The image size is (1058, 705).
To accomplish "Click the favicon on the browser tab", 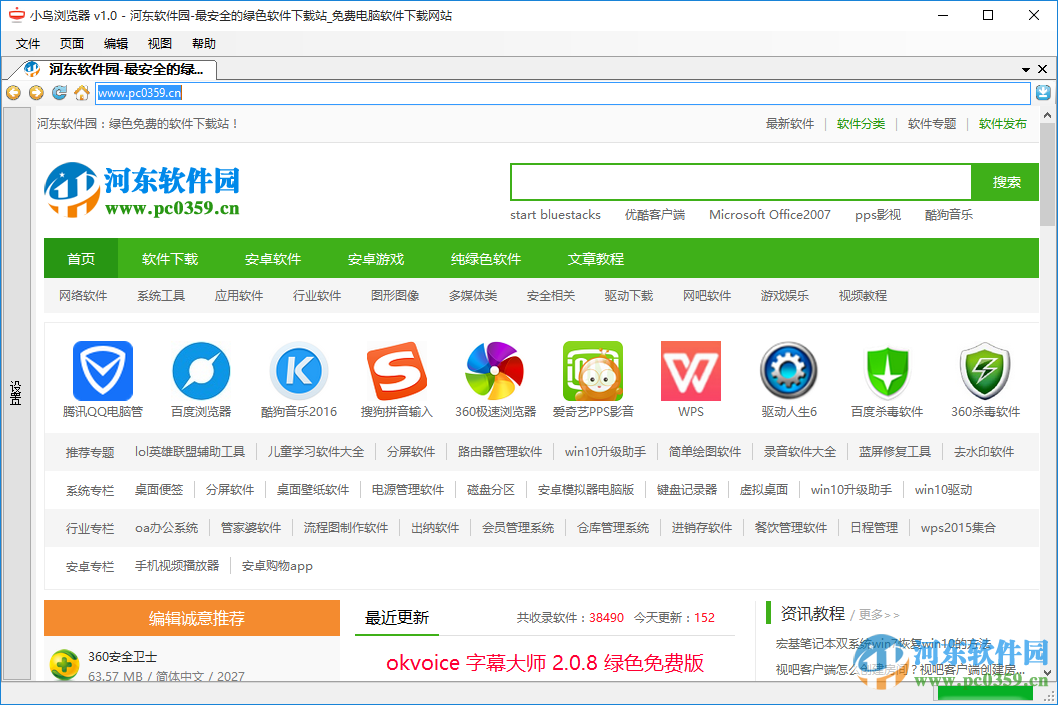I will tap(32, 69).
